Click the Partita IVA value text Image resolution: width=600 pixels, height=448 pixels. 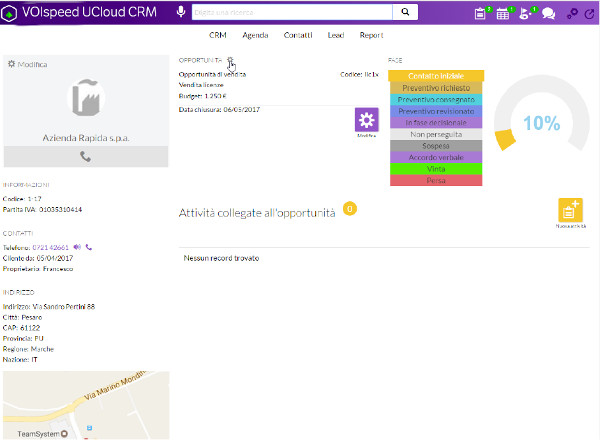tap(60, 209)
